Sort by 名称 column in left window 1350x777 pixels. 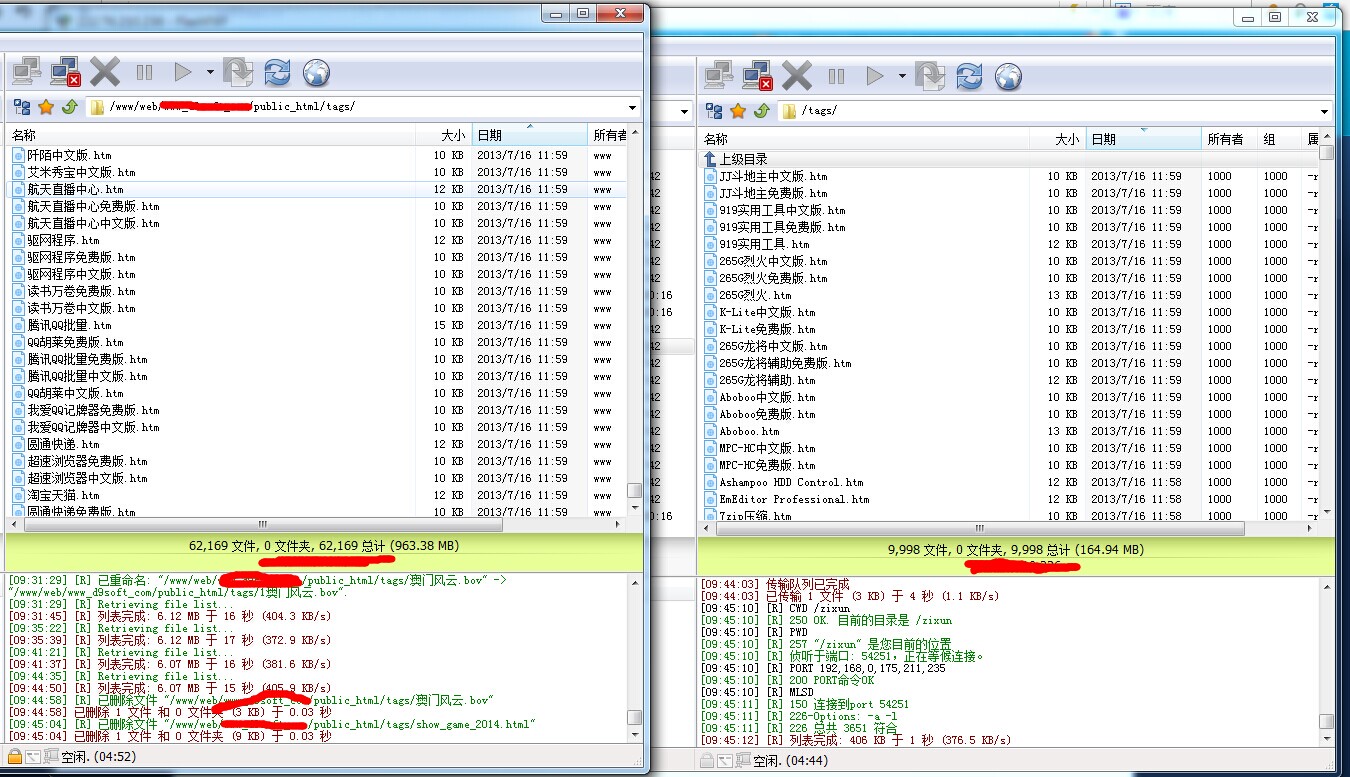(x=211, y=135)
